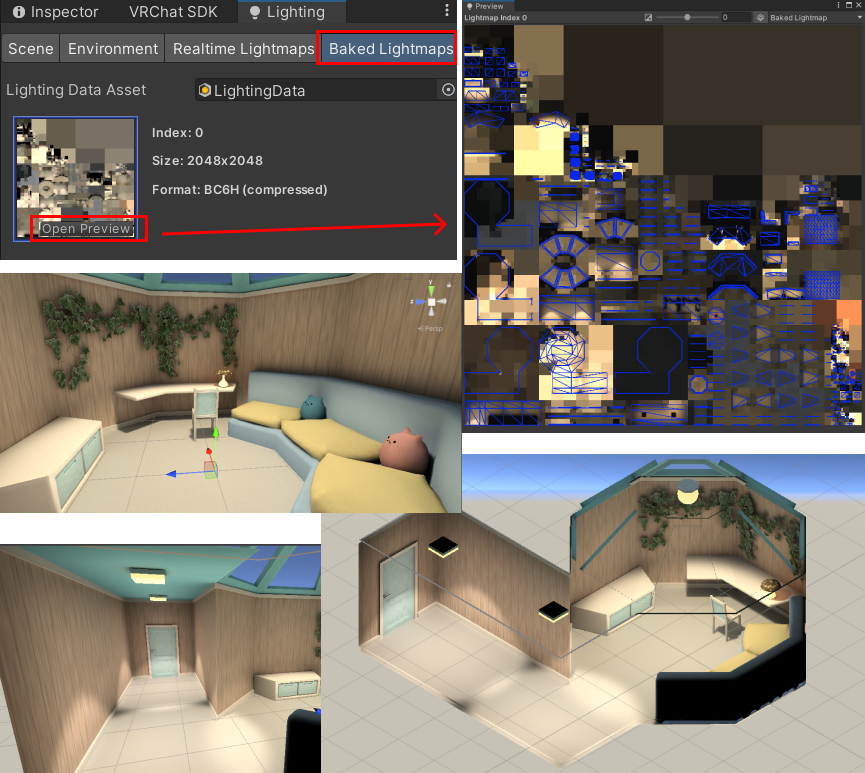The height and width of the screenshot is (773, 865).
Task: Maximize the Preview window
Action: click(848, 6)
